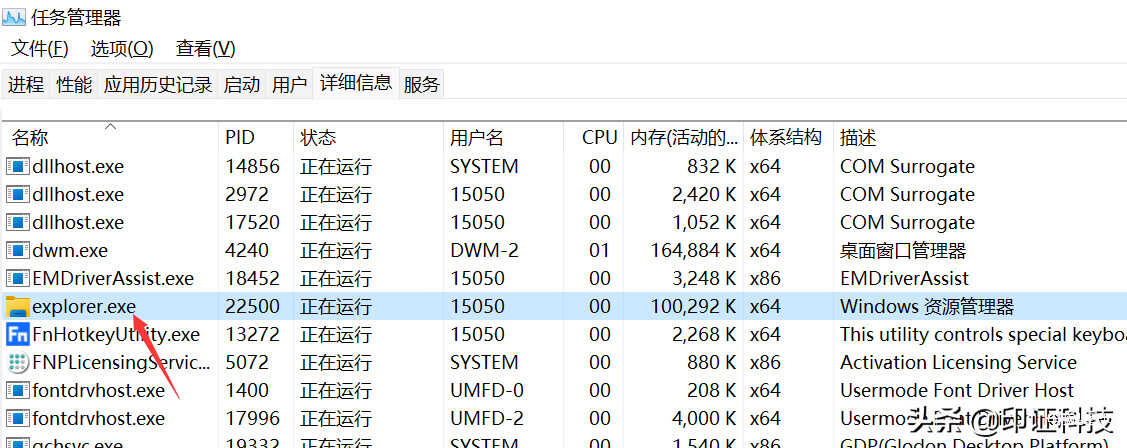The height and width of the screenshot is (448, 1127).
Task: Click the Activation Licensing Service description
Action: pos(958,363)
